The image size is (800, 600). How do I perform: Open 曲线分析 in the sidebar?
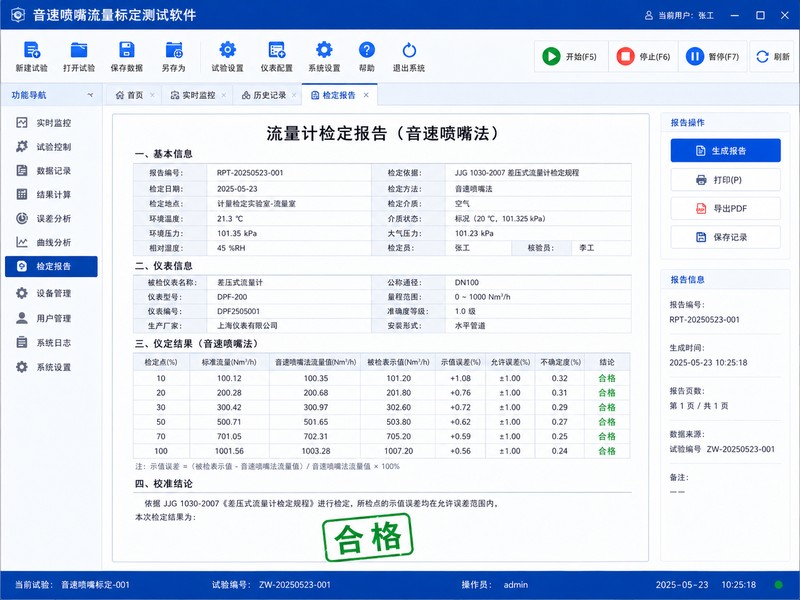click(51, 242)
